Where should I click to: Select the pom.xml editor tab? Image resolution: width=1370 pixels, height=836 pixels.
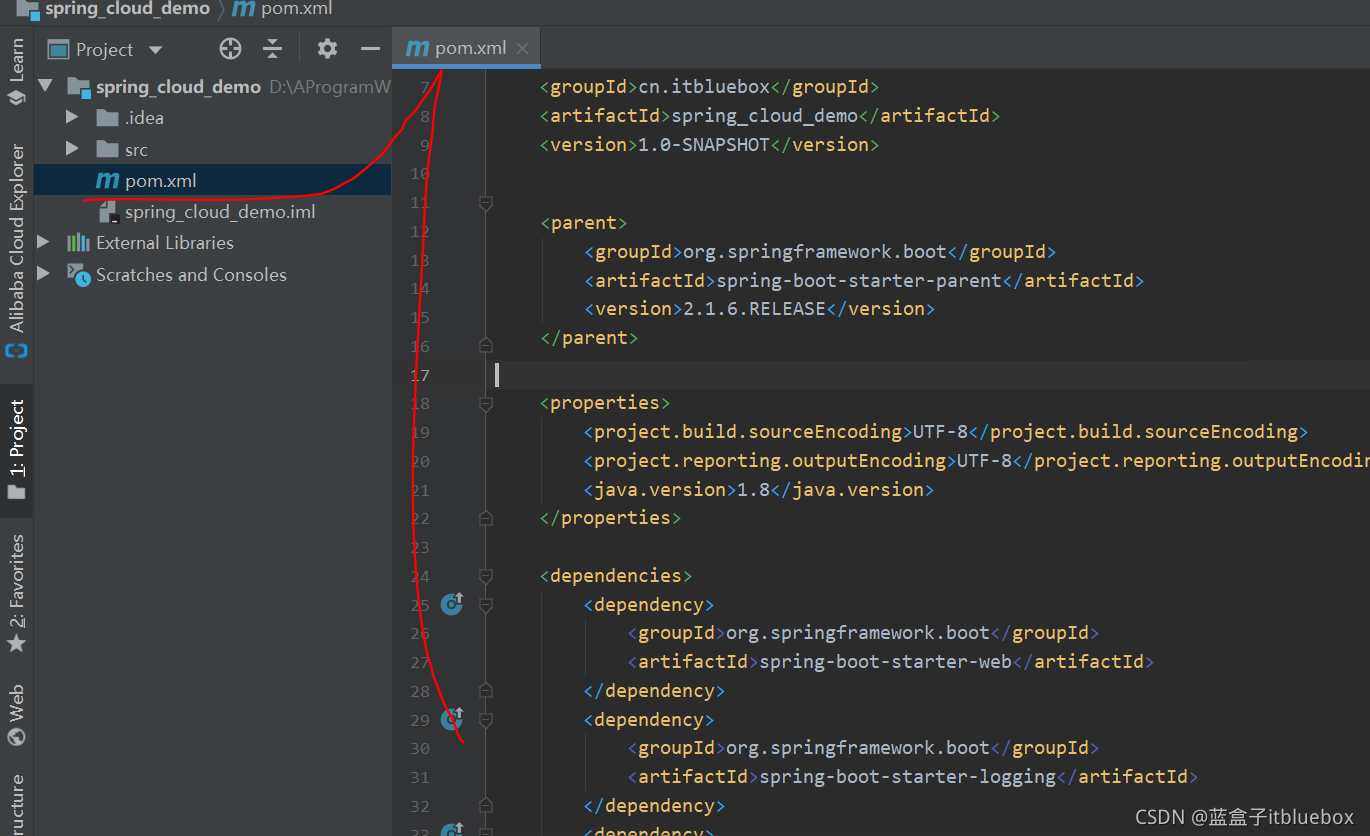tap(467, 48)
